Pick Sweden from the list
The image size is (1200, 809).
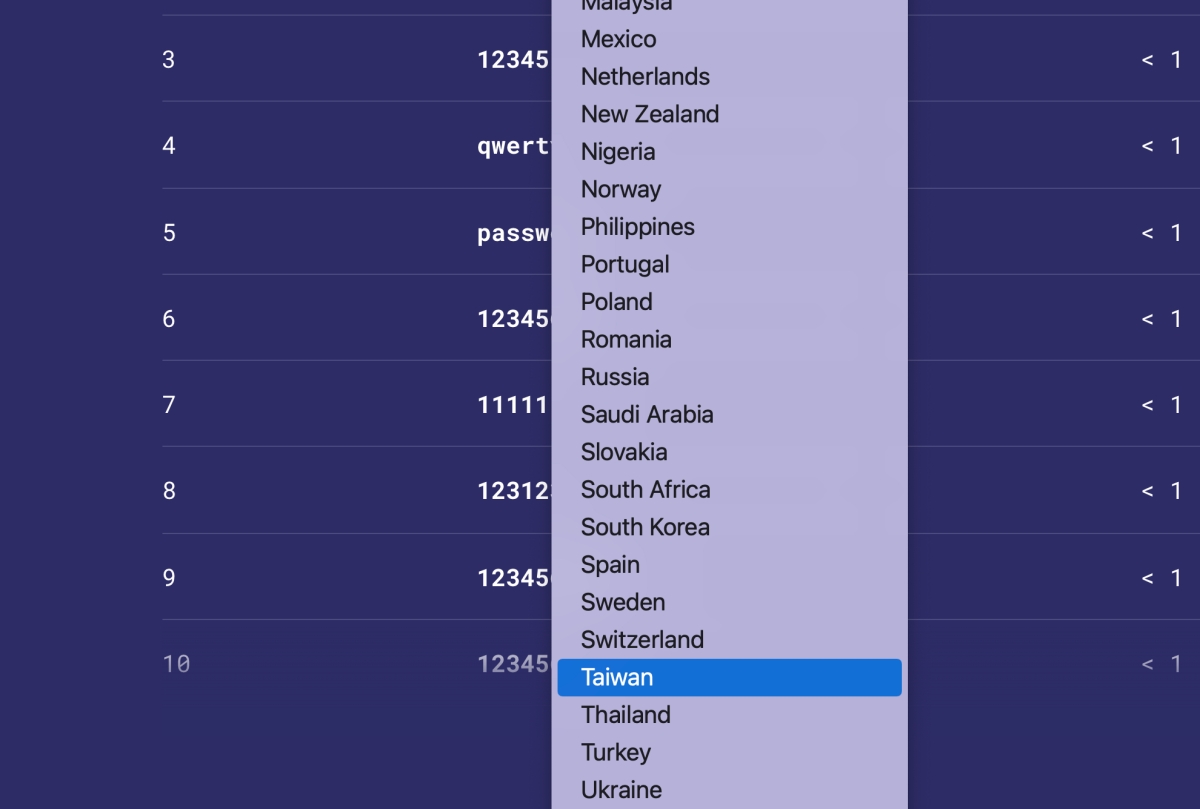(623, 602)
